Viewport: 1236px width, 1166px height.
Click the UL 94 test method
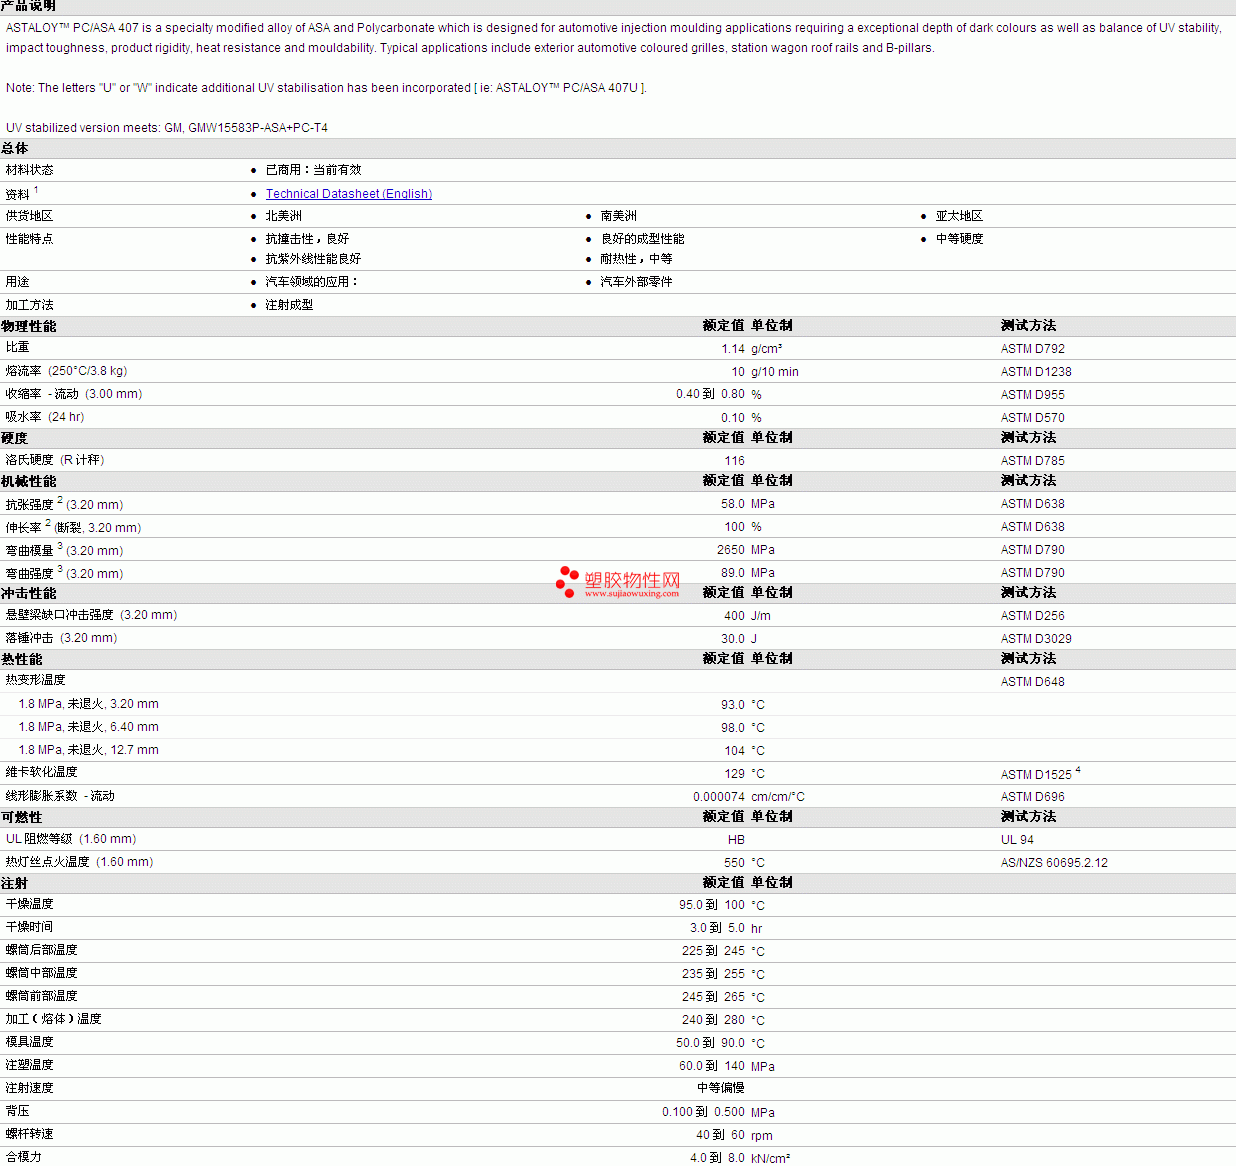pos(1017,840)
